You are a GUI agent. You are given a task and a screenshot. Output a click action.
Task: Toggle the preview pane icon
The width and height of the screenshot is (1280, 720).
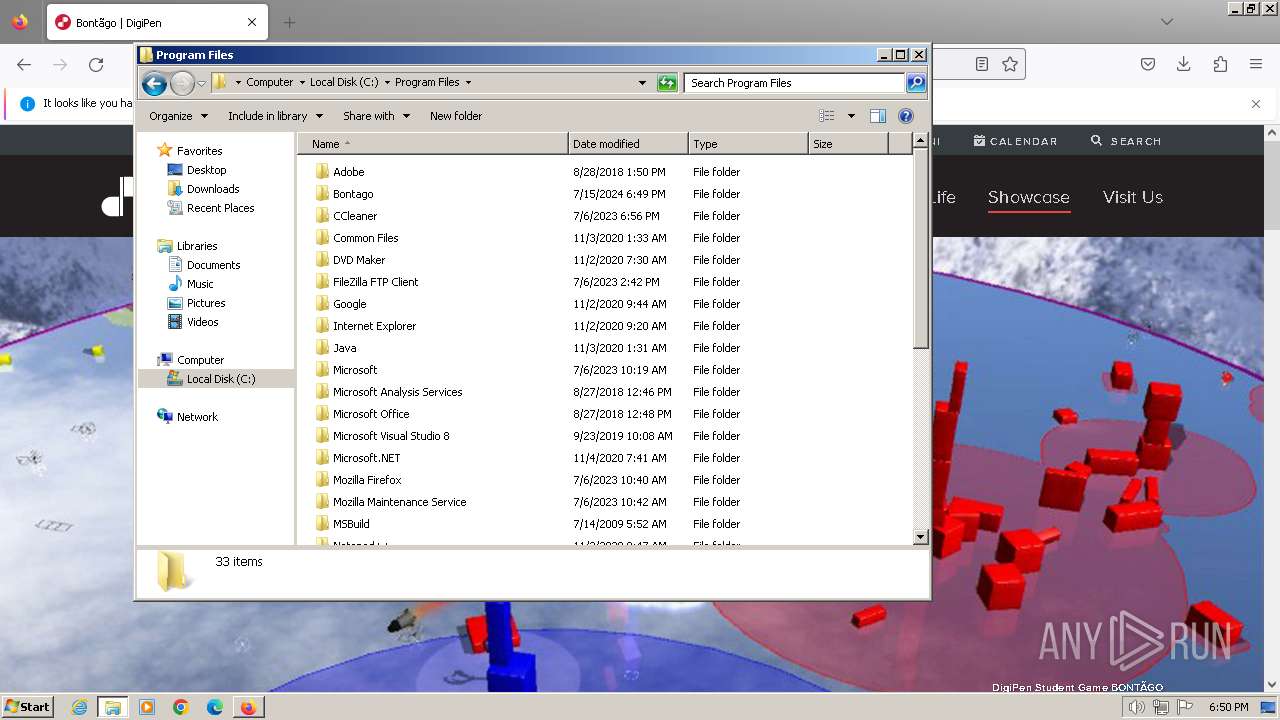click(878, 116)
